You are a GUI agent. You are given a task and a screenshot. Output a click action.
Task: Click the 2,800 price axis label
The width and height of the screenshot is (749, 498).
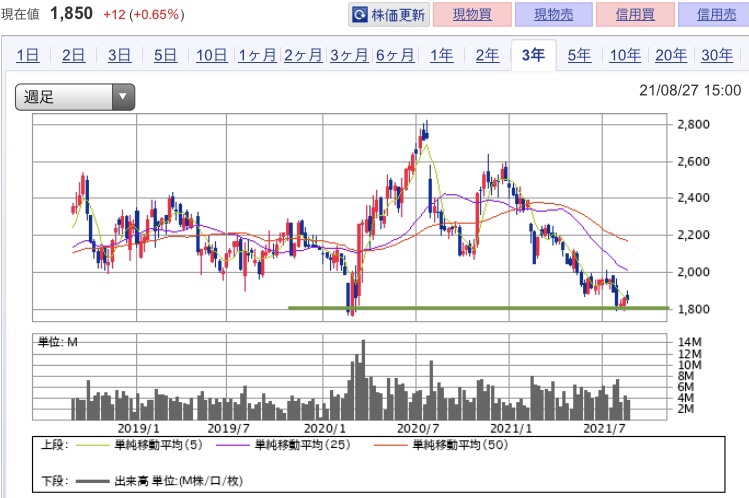[x=694, y=125]
